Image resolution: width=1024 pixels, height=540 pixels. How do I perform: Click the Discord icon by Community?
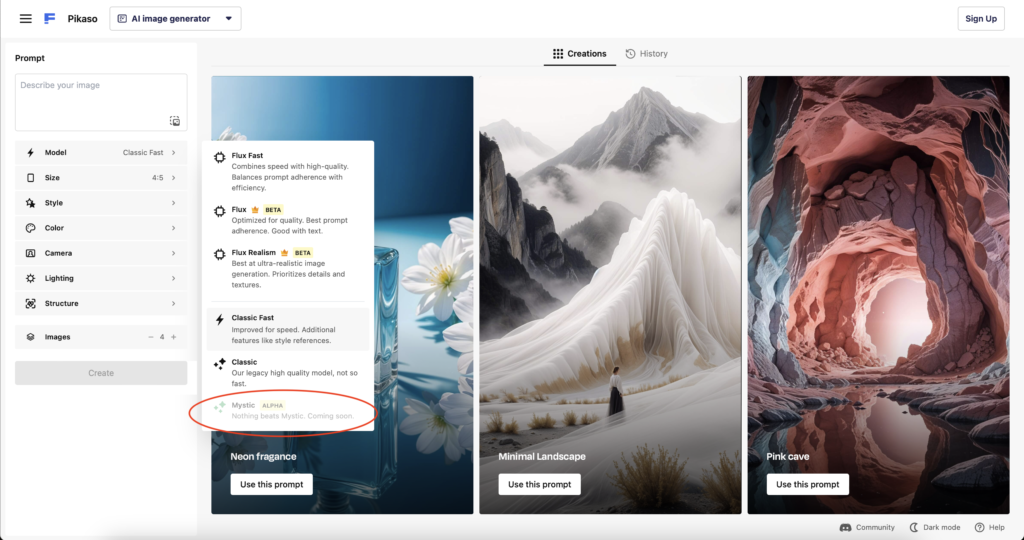click(x=845, y=528)
